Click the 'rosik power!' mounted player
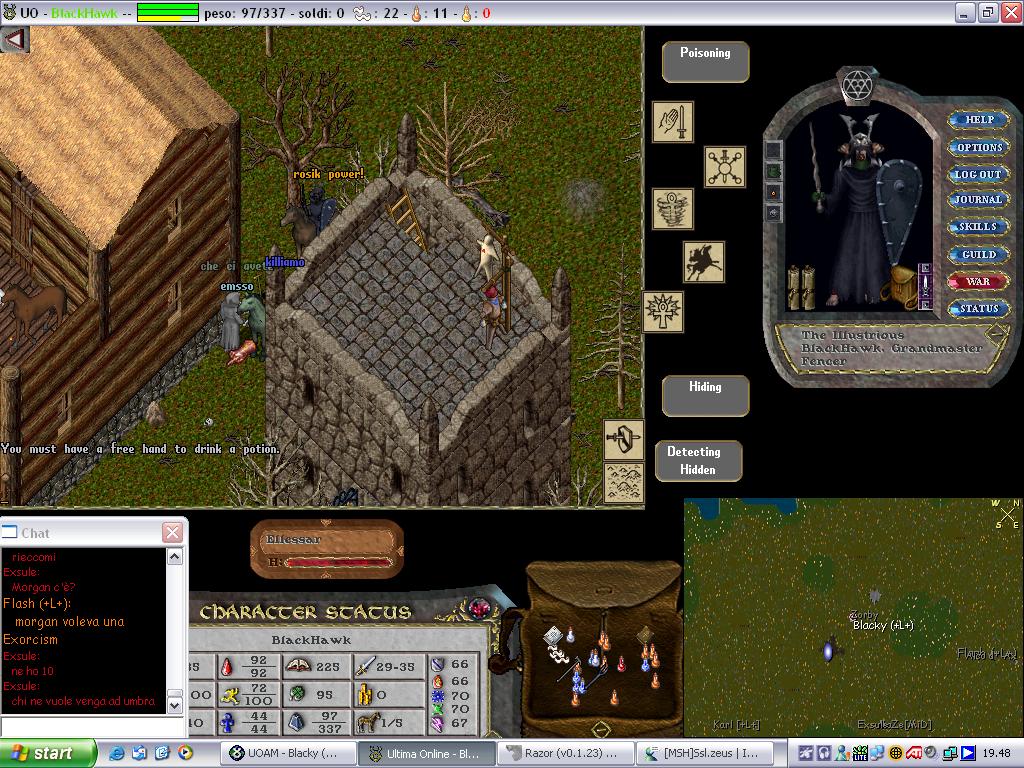The width and height of the screenshot is (1024, 768). (309, 217)
